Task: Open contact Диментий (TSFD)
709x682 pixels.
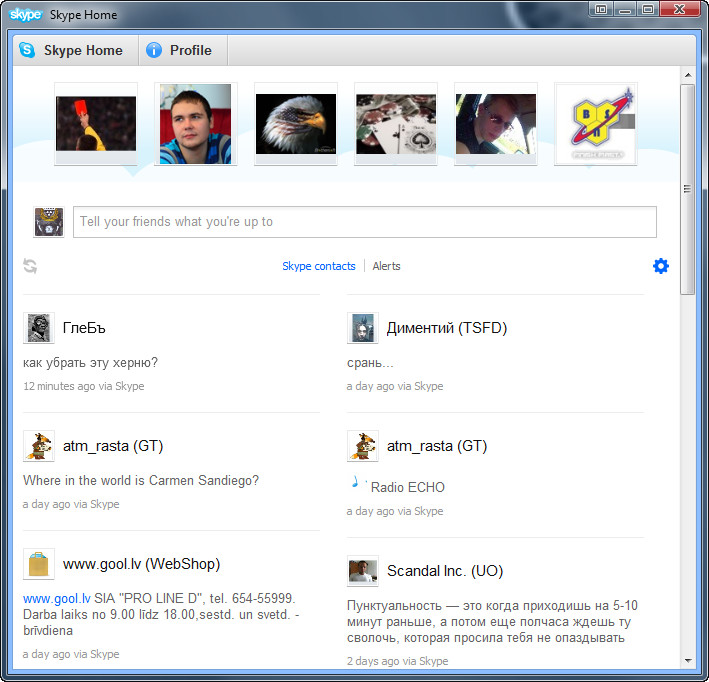Action: [x=447, y=328]
